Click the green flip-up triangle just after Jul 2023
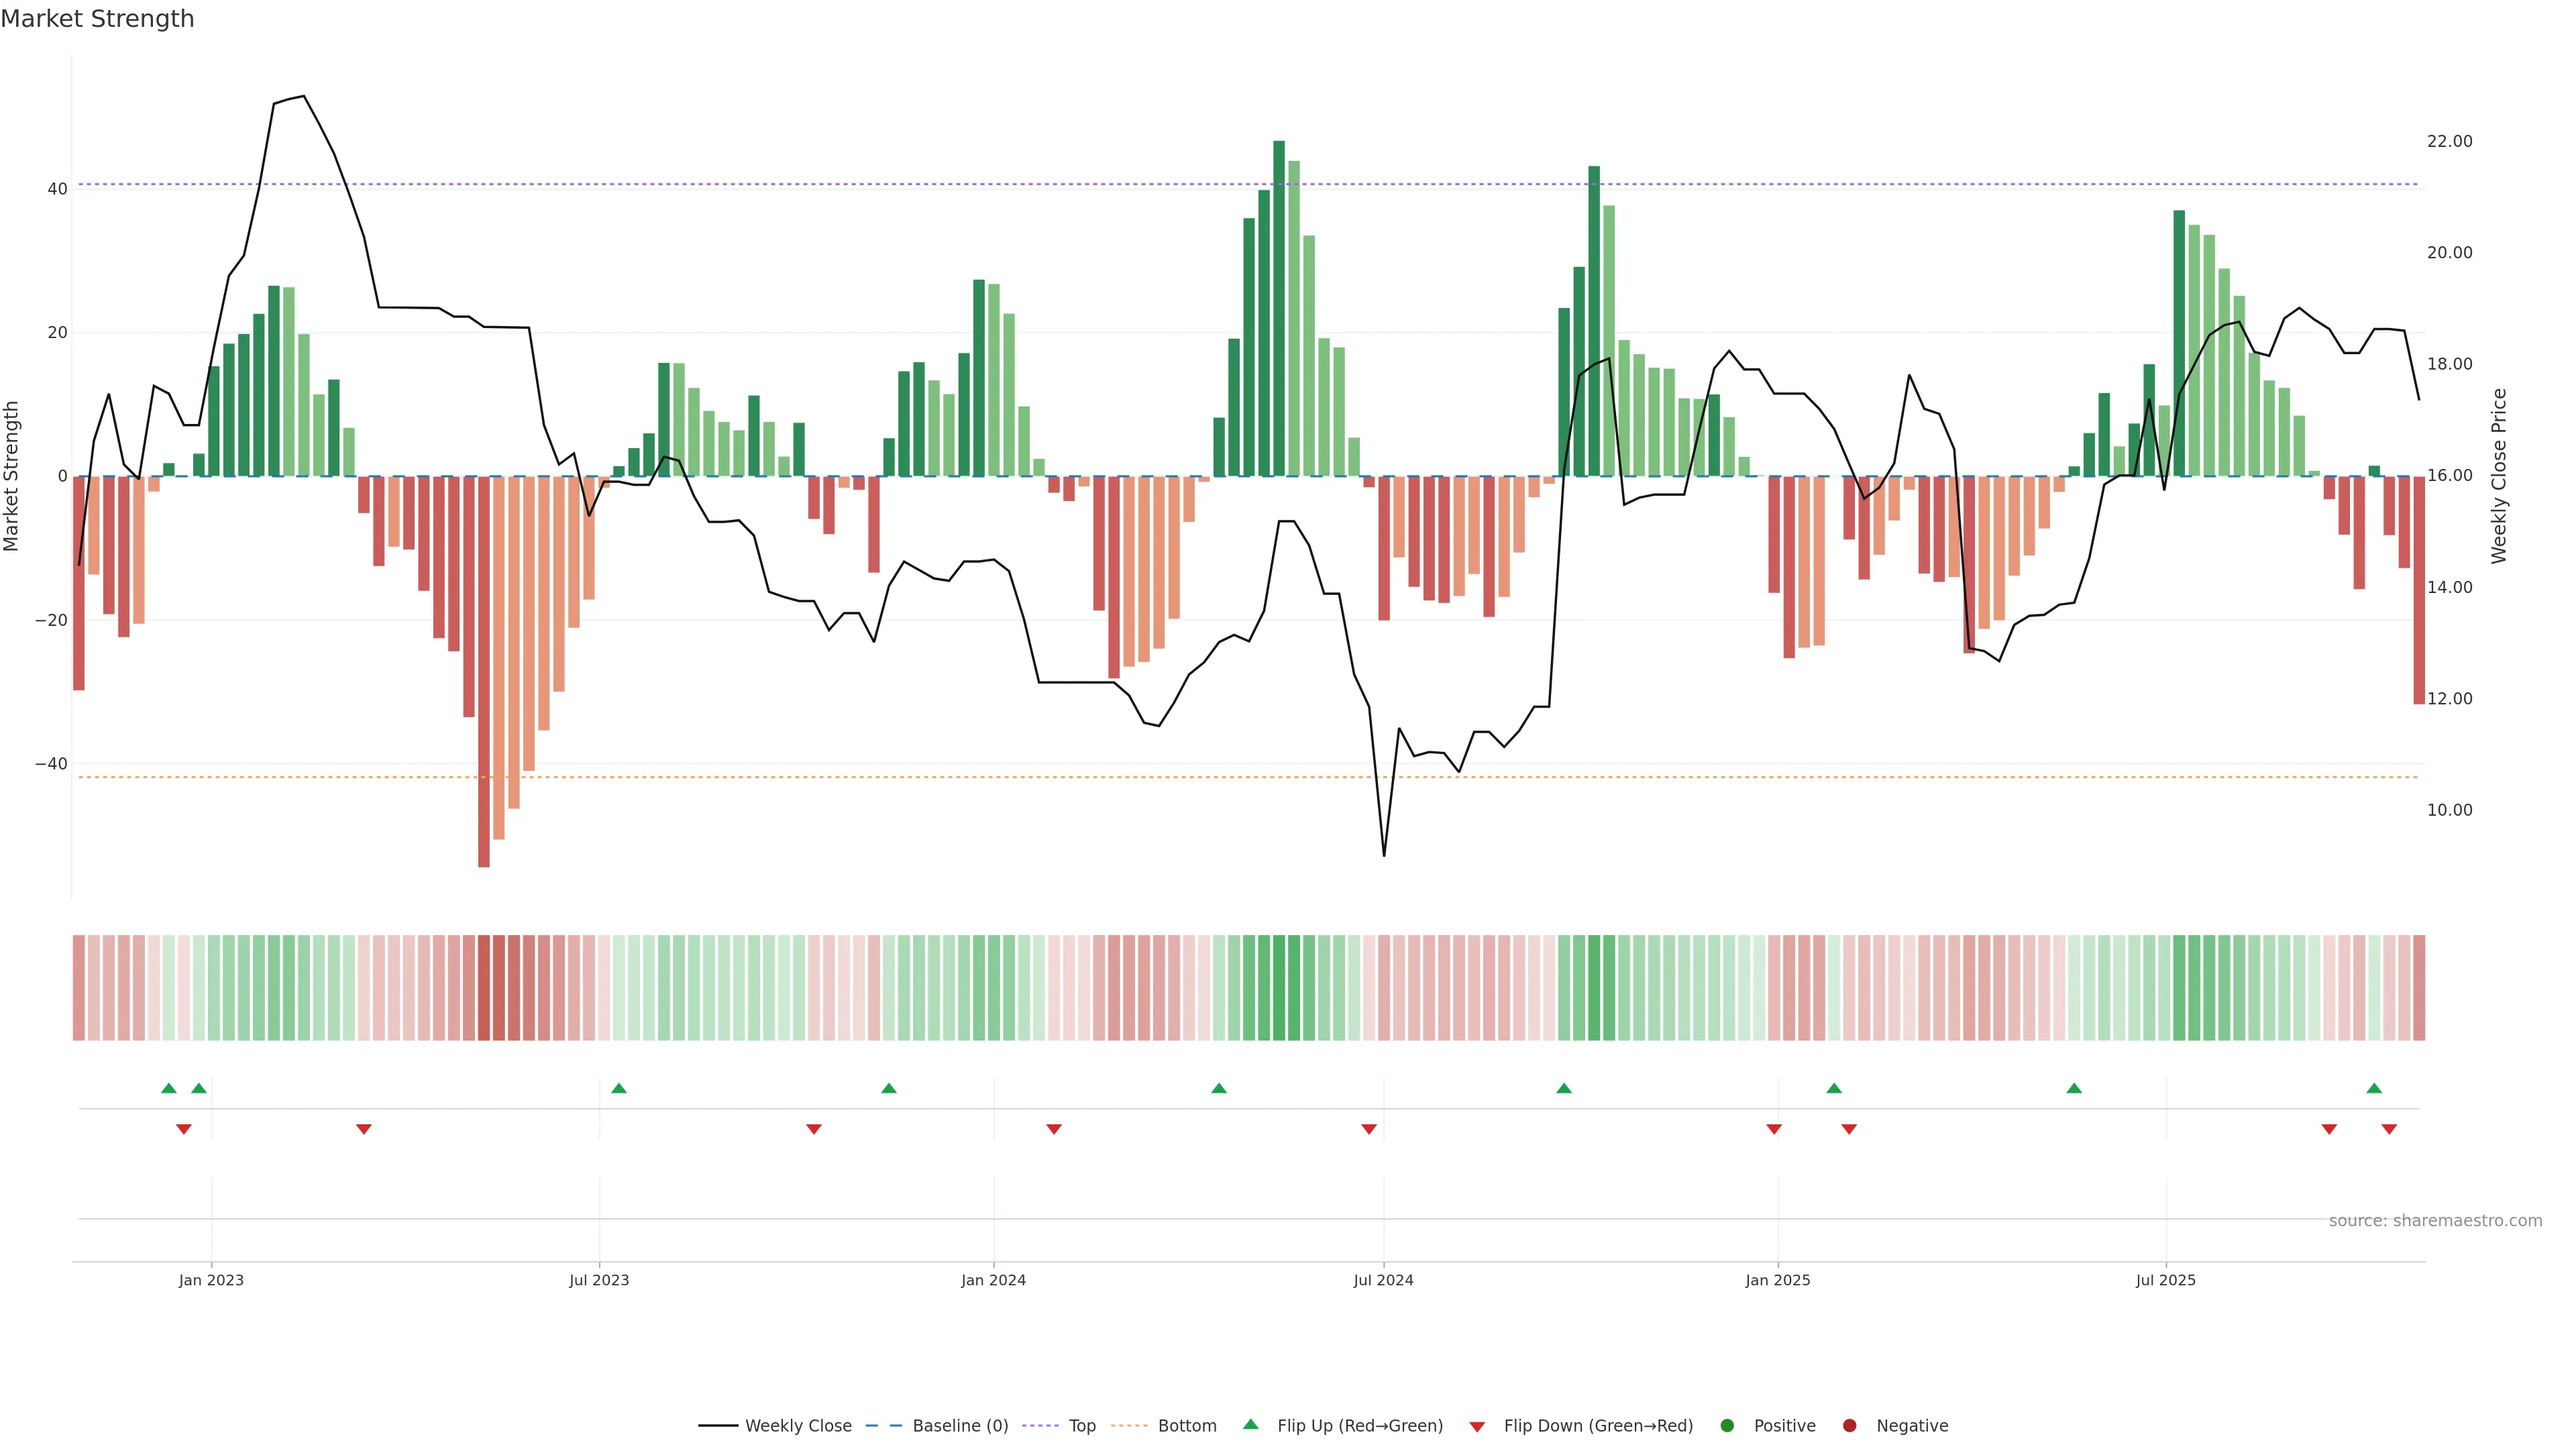The width and height of the screenshot is (2576, 1449). tap(619, 1088)
